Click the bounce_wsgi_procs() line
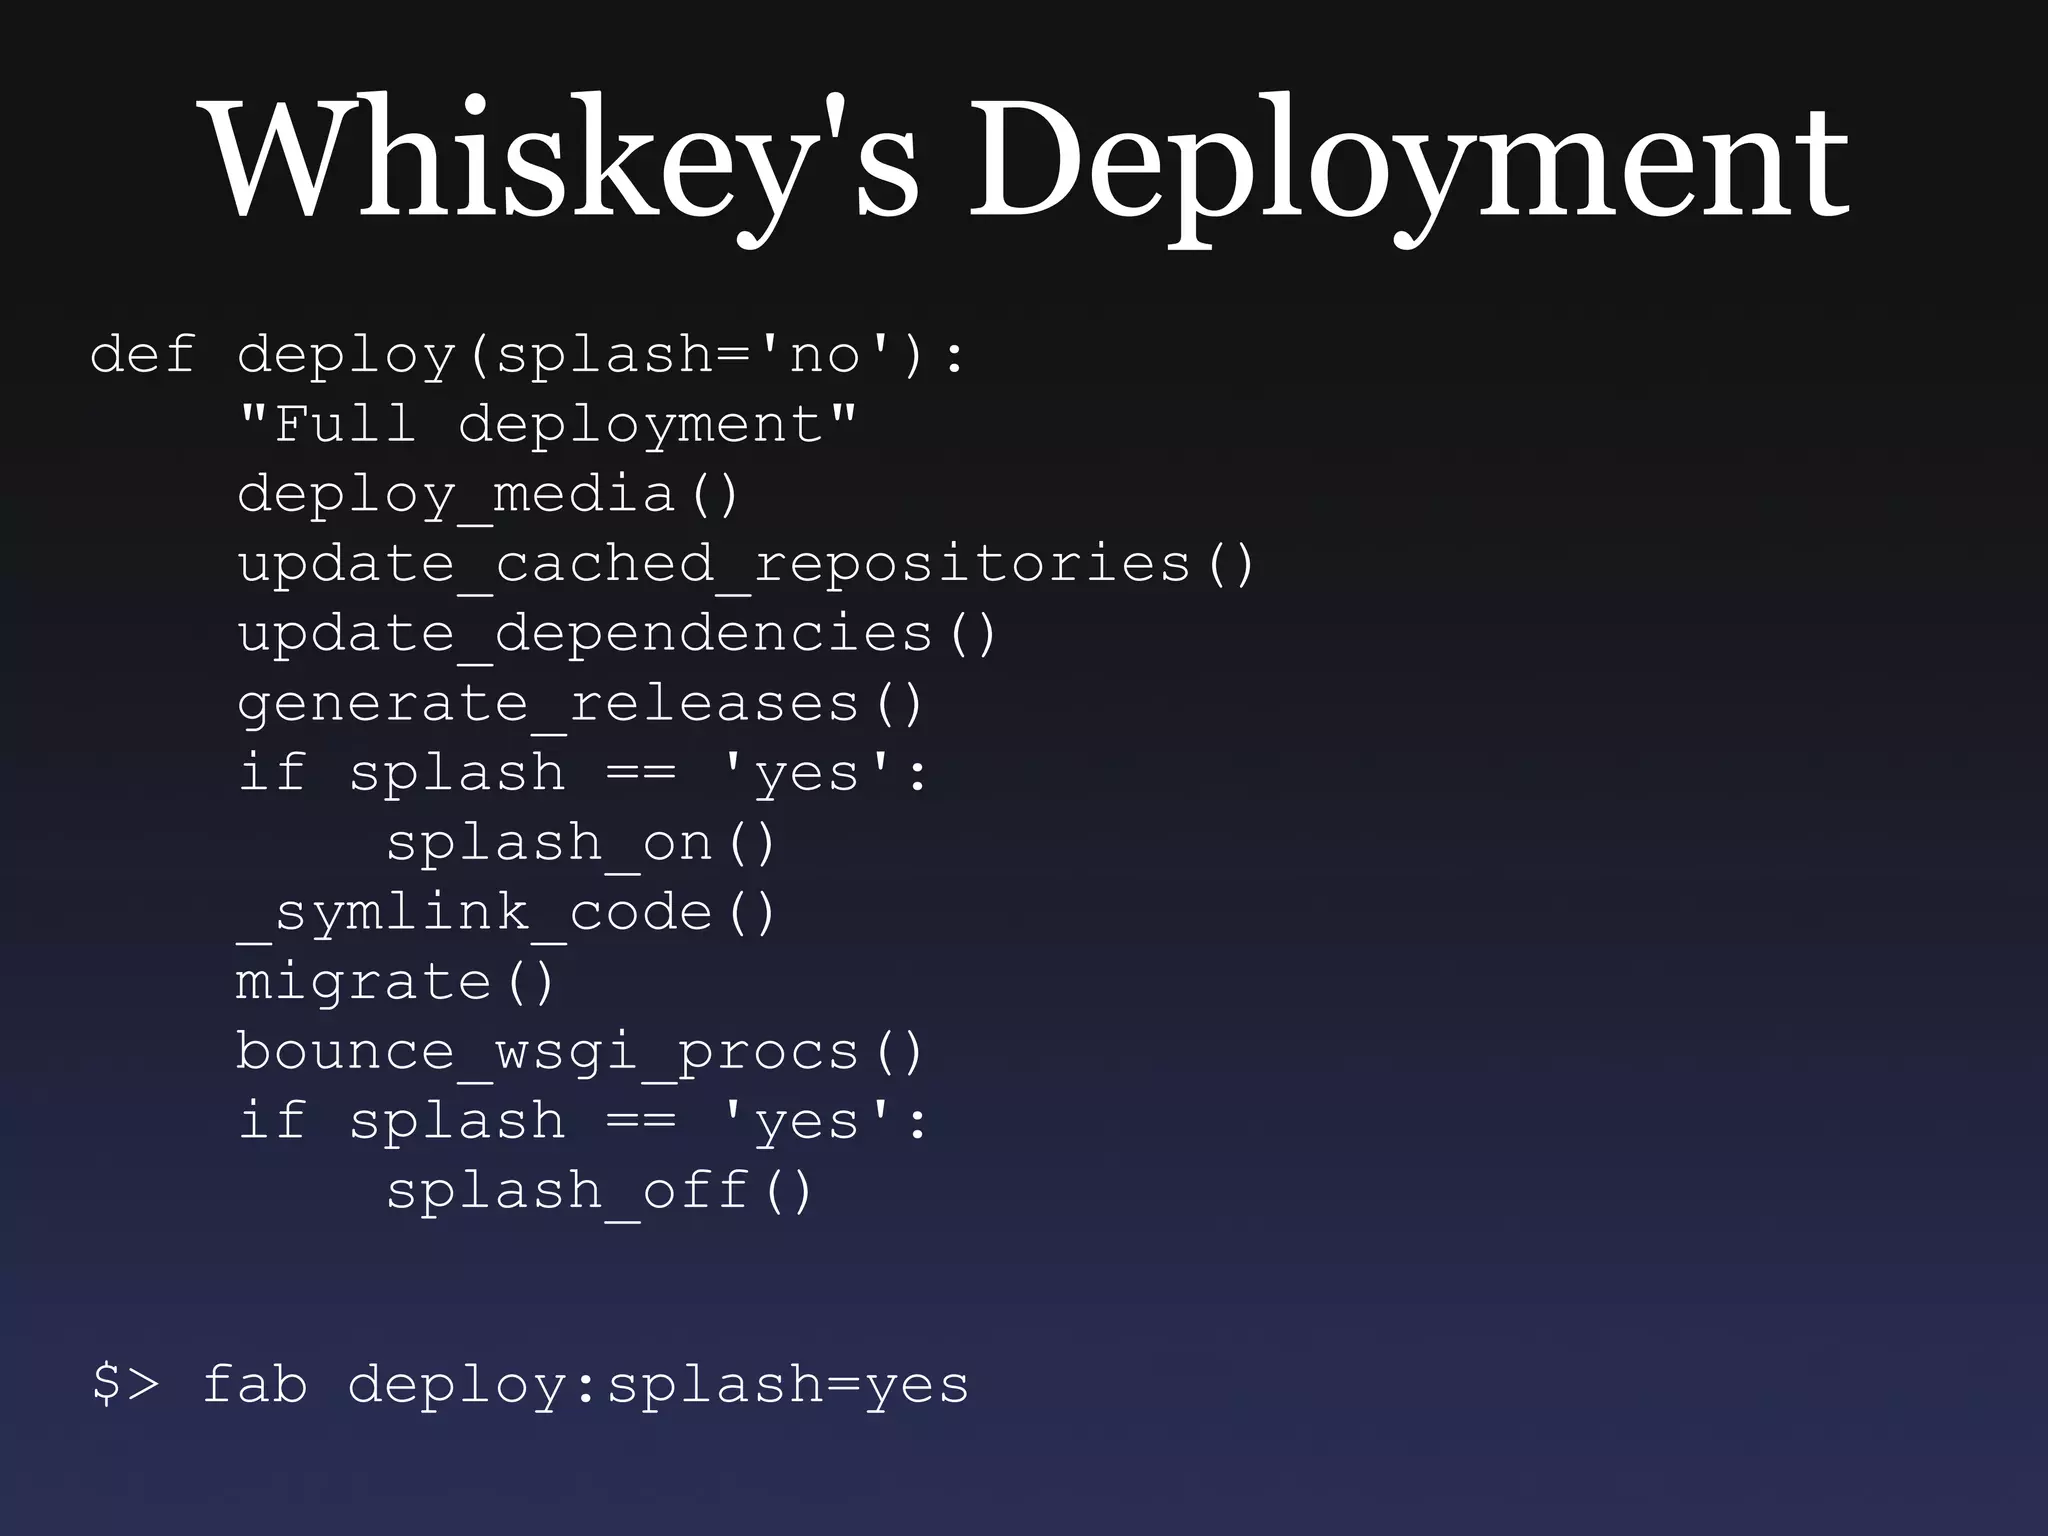Screen dimensions: 2048x1536 coord(580,1052)
